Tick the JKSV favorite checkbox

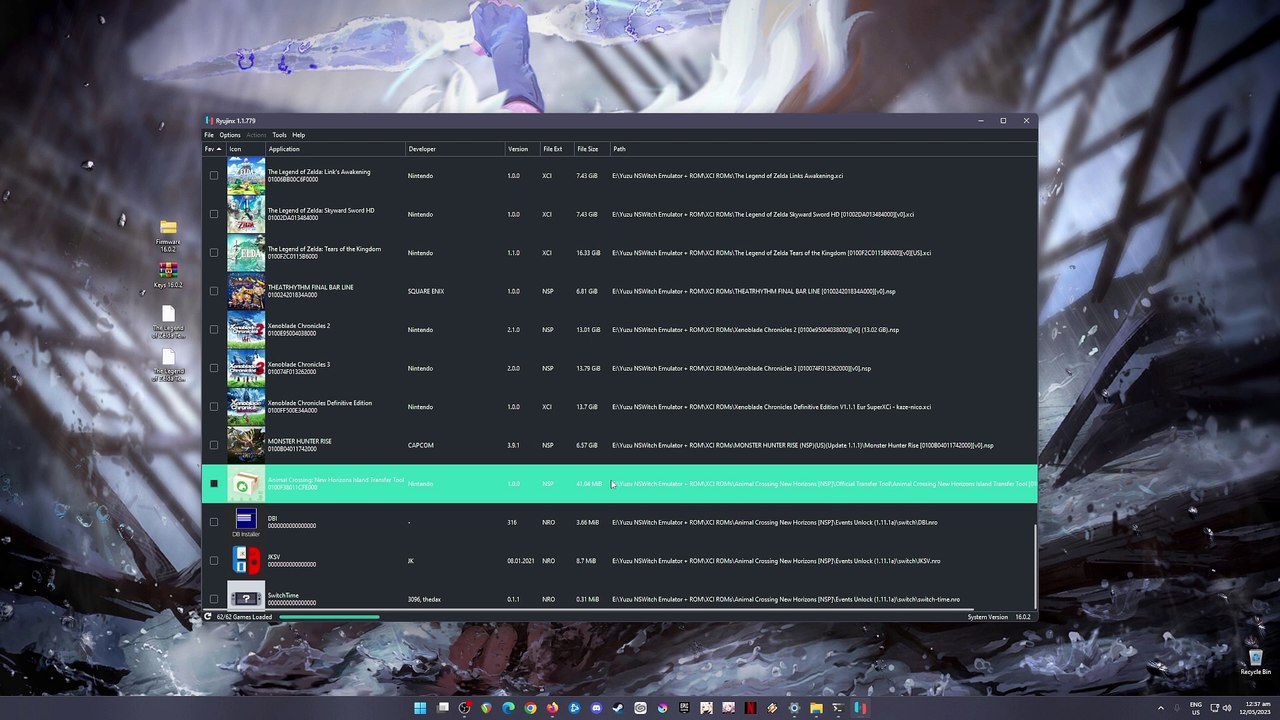click(x=213, y=561)
